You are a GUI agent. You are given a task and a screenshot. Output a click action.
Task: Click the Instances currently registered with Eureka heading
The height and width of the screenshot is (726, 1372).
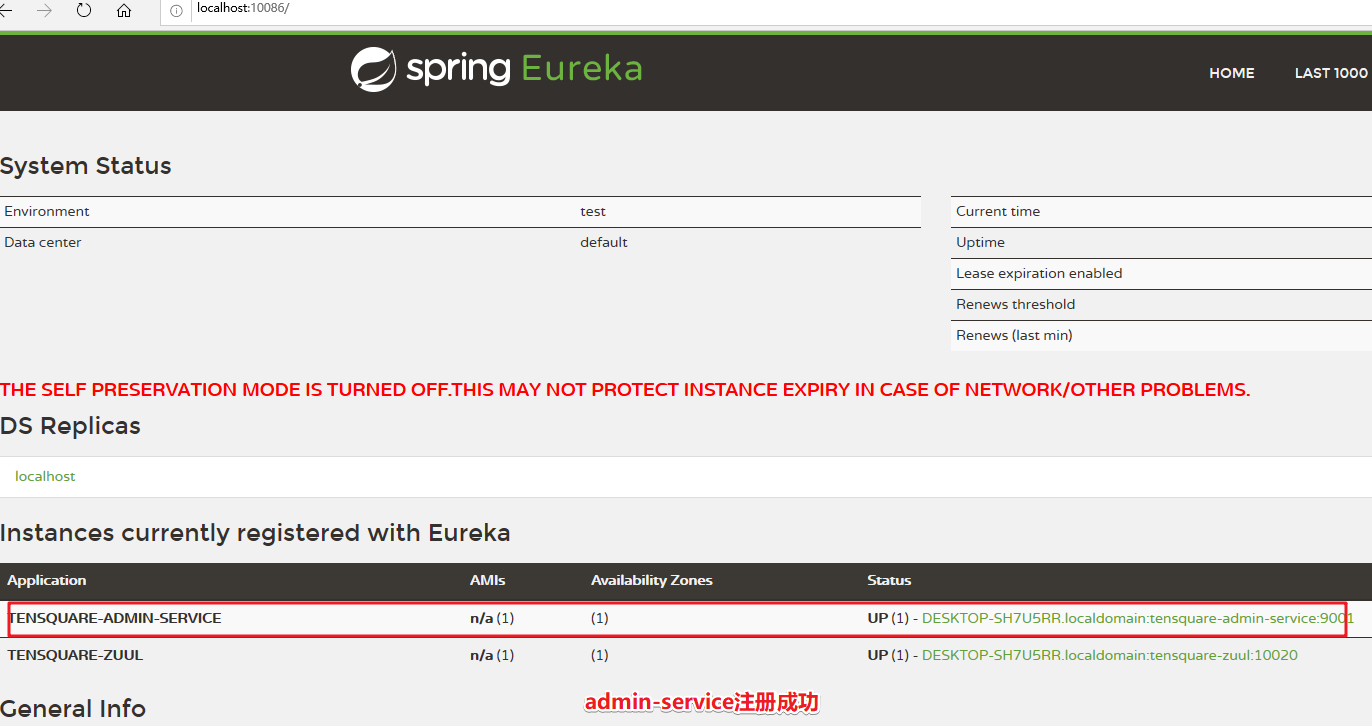coord(255,533)
